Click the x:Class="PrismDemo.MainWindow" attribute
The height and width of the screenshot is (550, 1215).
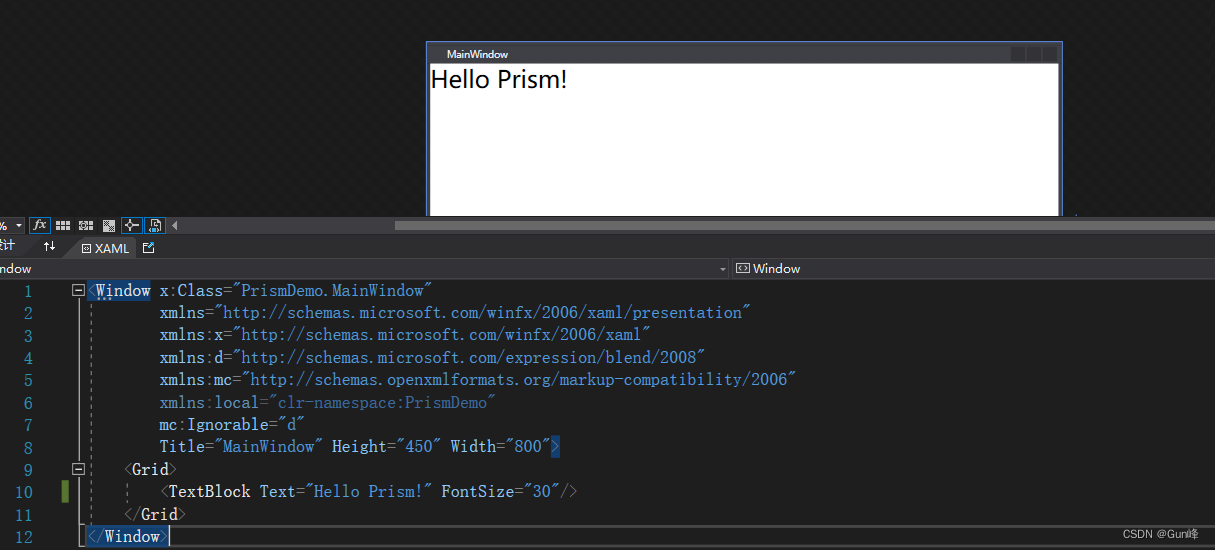tap(296, 290)
